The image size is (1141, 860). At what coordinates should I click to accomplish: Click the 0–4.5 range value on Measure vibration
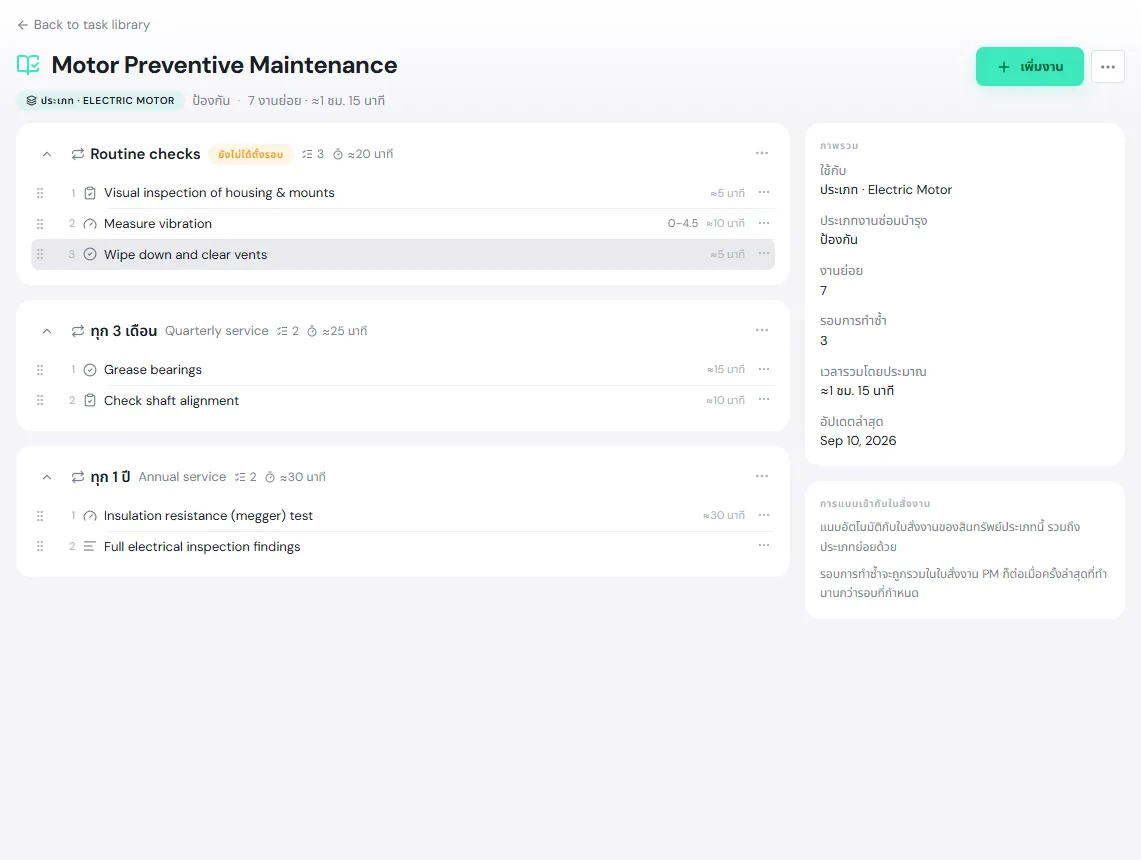click(683, 223)
